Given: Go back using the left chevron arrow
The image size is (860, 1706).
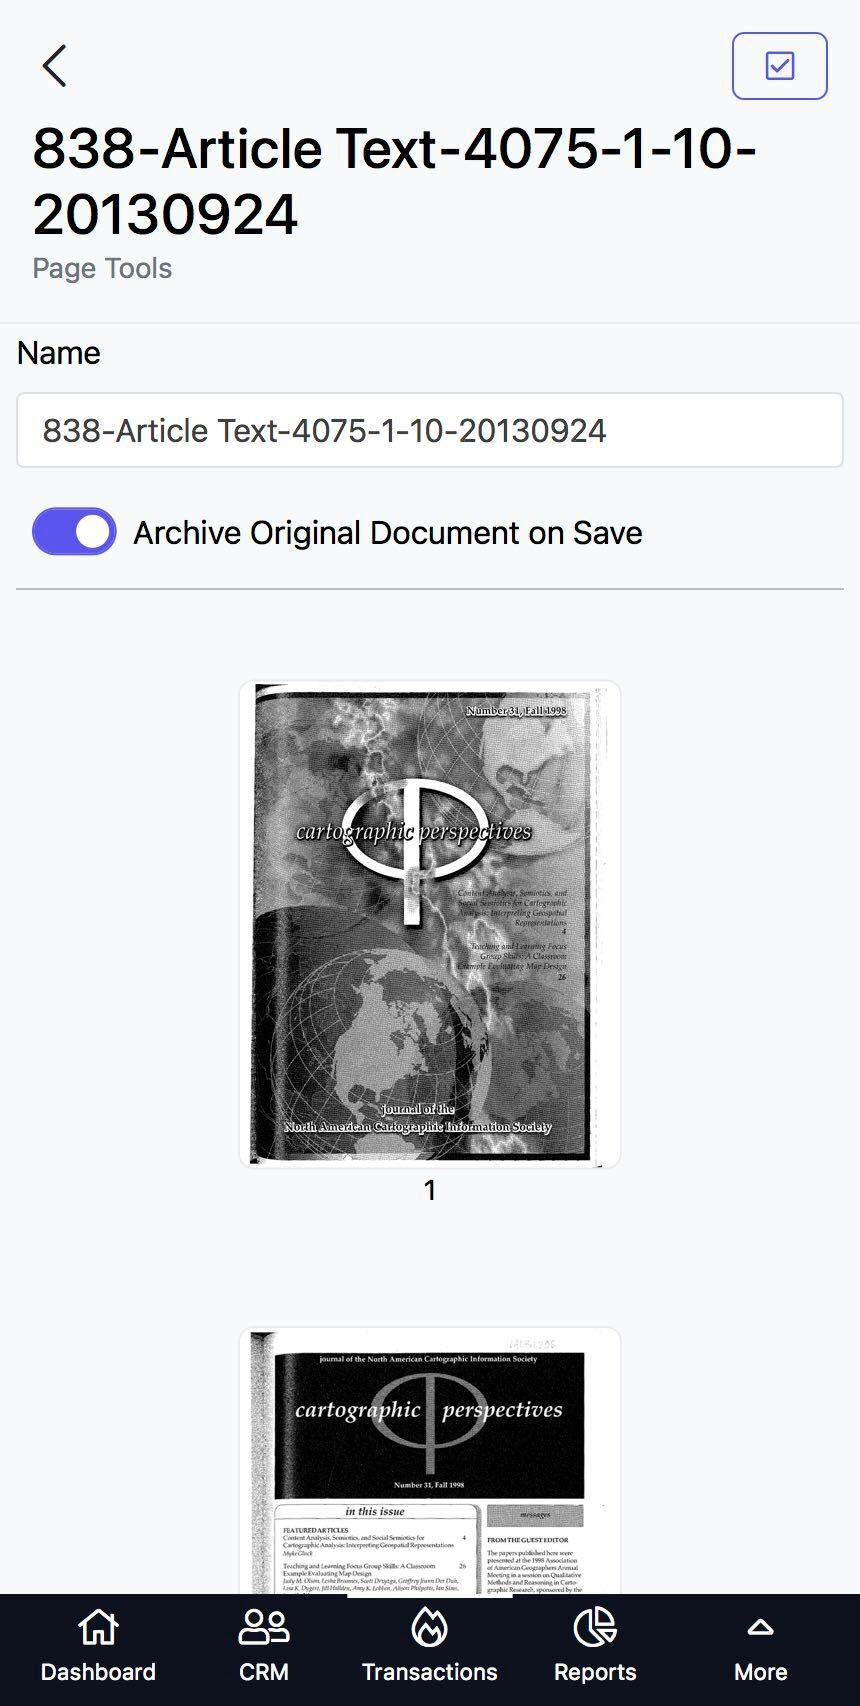Looking at the screenshot, I should tap(55, 66).
